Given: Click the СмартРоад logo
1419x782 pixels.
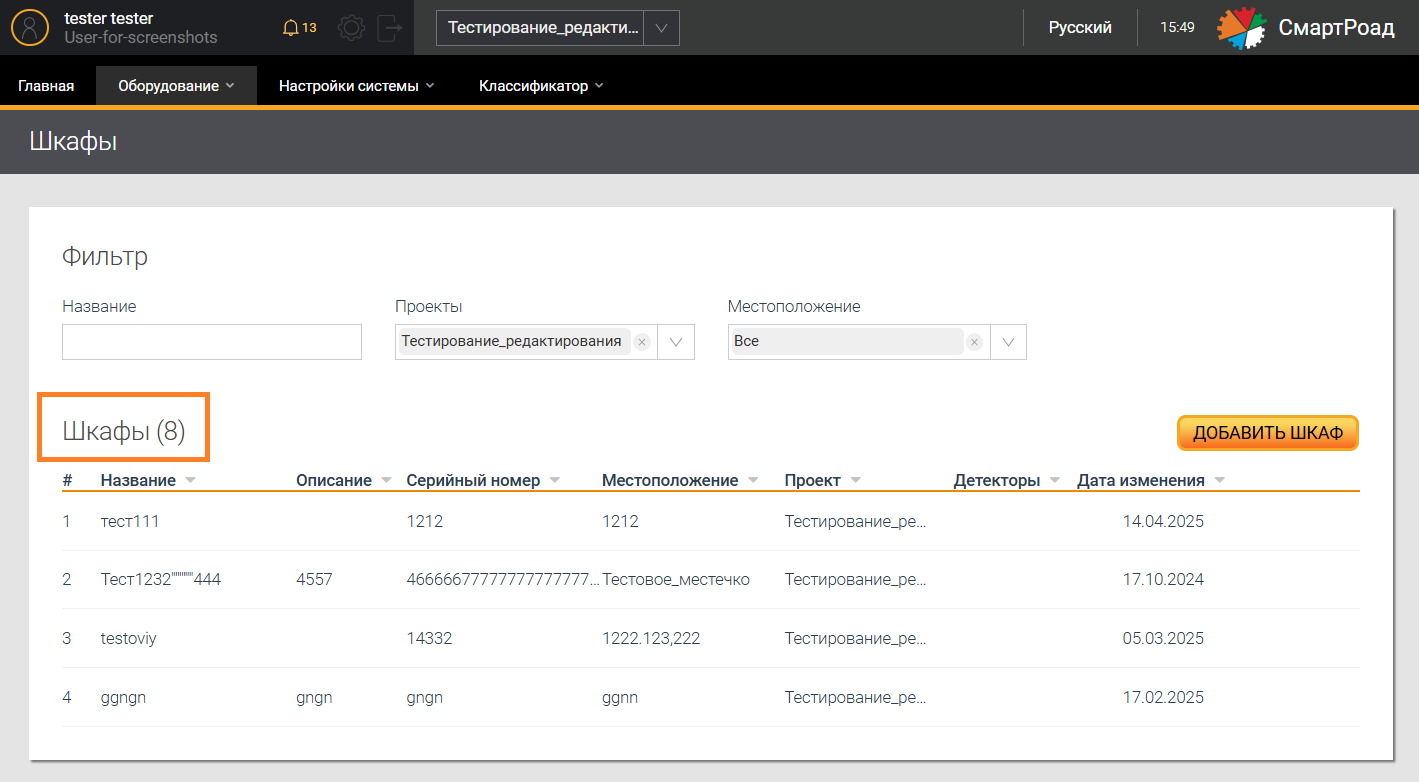Looking at the screenshot, I should tap(1305, 28).
